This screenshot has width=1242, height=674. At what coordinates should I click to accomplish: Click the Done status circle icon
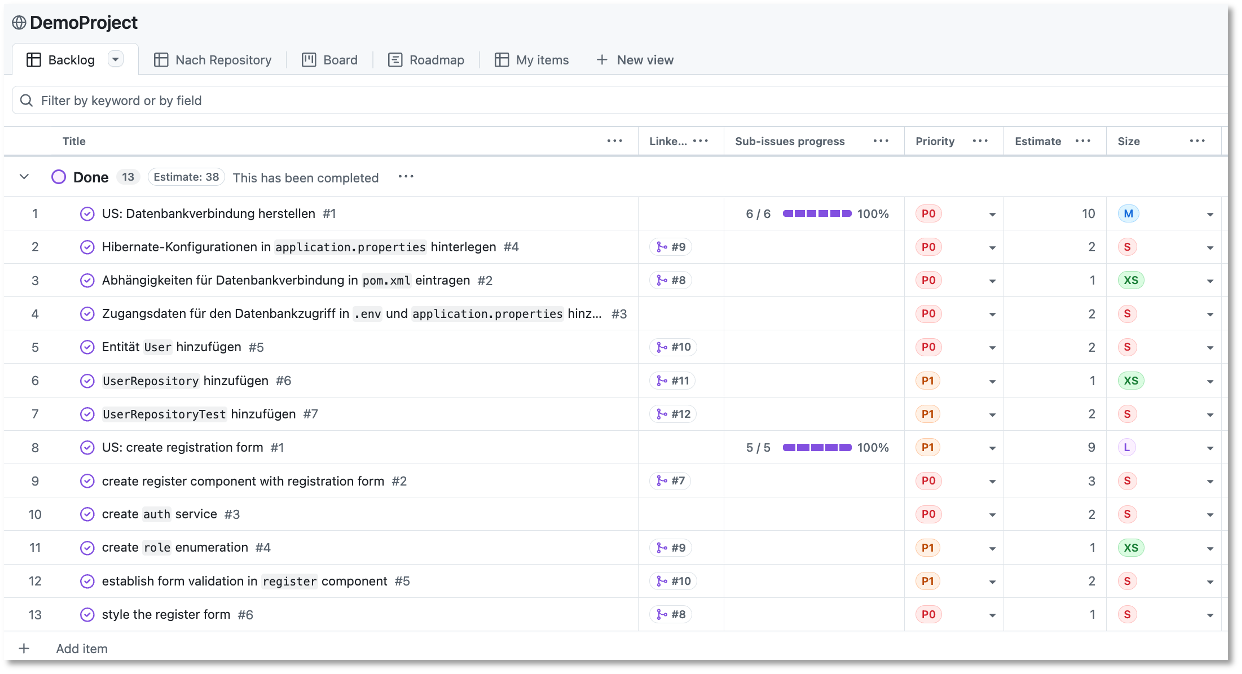click(x=58, y=177)
